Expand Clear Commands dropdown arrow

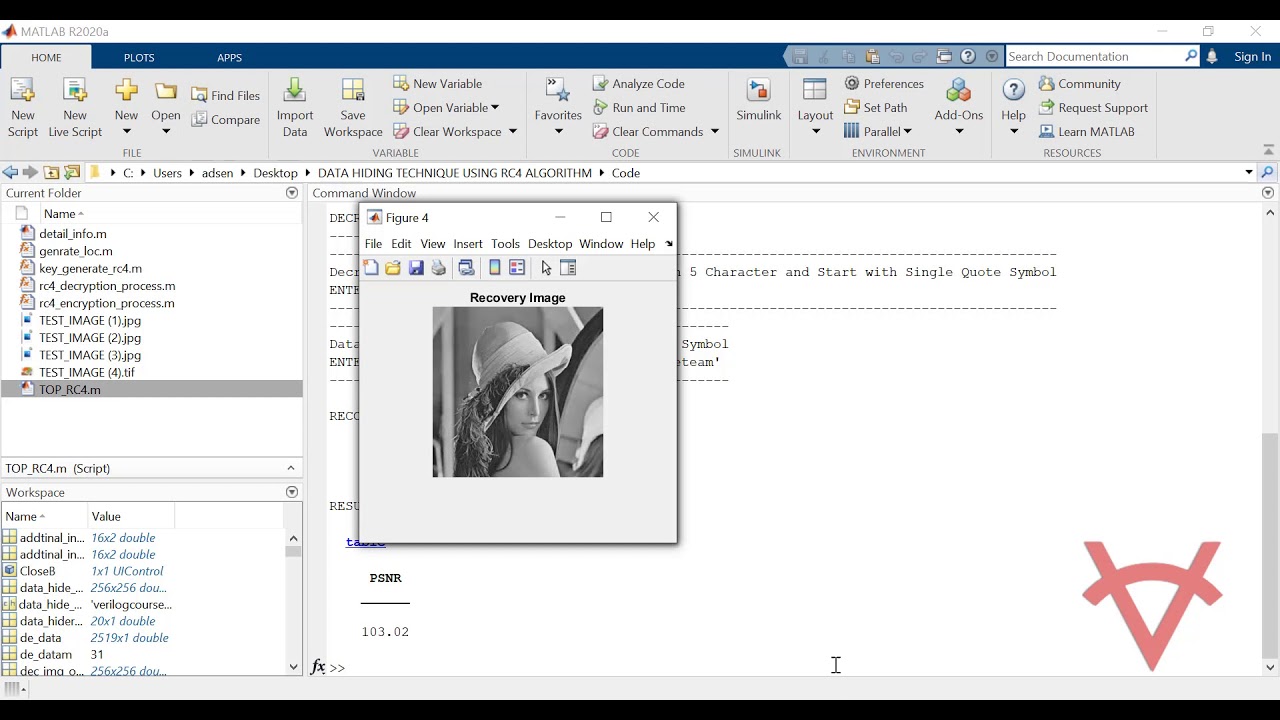[714, 131]
